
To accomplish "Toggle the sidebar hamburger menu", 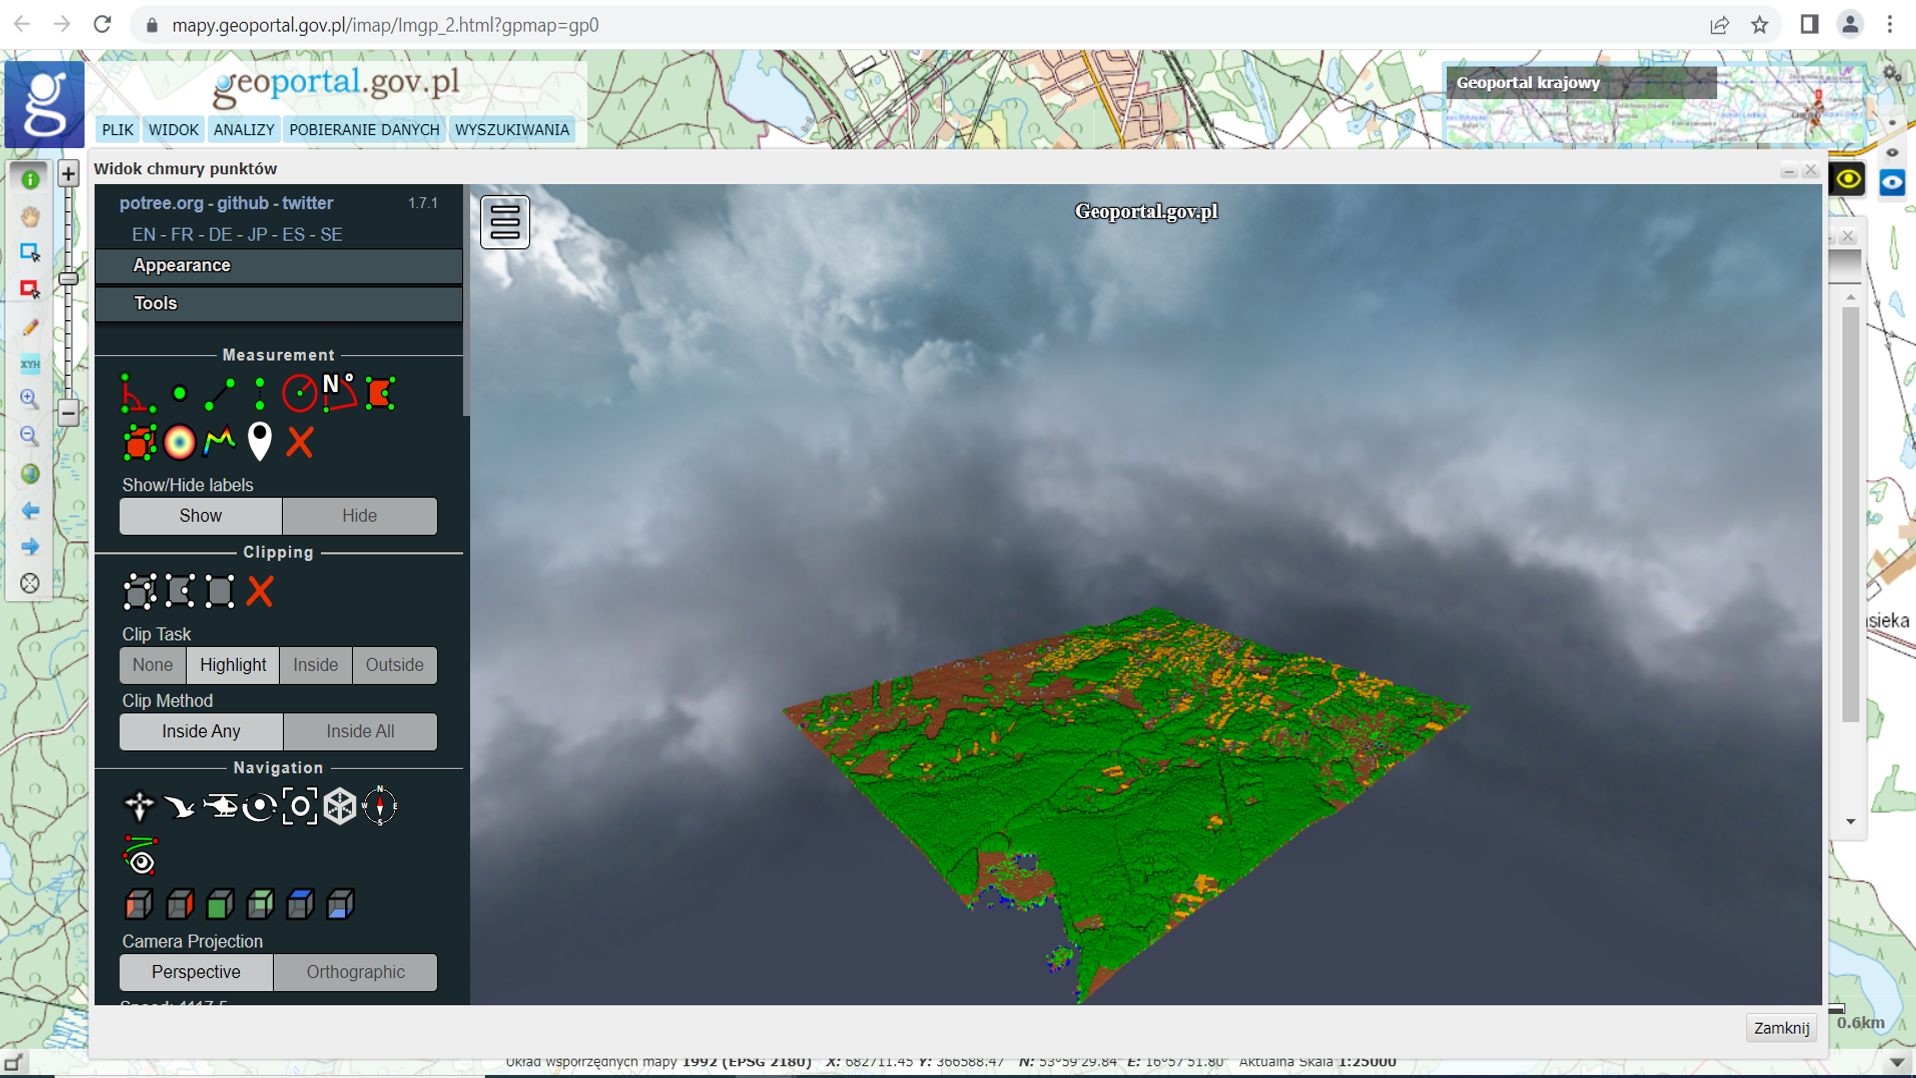I will tap(505, 222).
